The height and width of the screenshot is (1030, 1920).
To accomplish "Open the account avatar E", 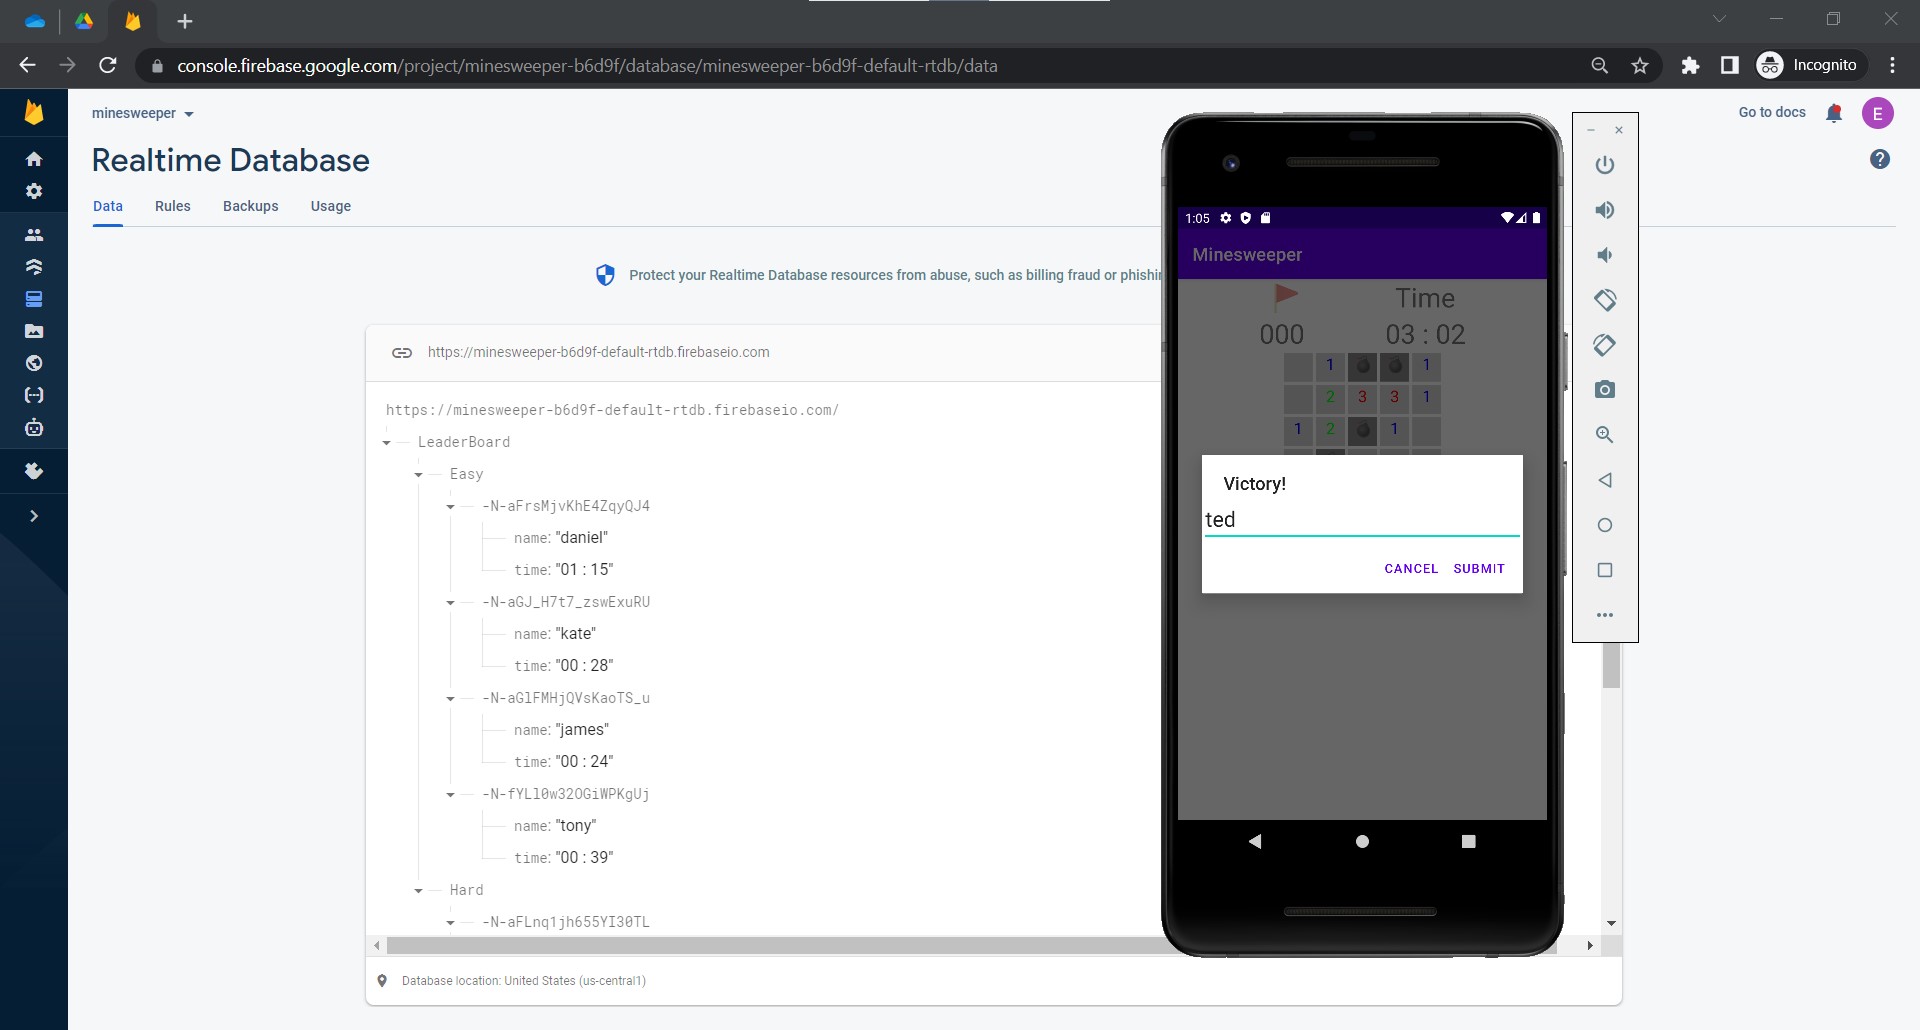I will click(x=1878, y=113).
